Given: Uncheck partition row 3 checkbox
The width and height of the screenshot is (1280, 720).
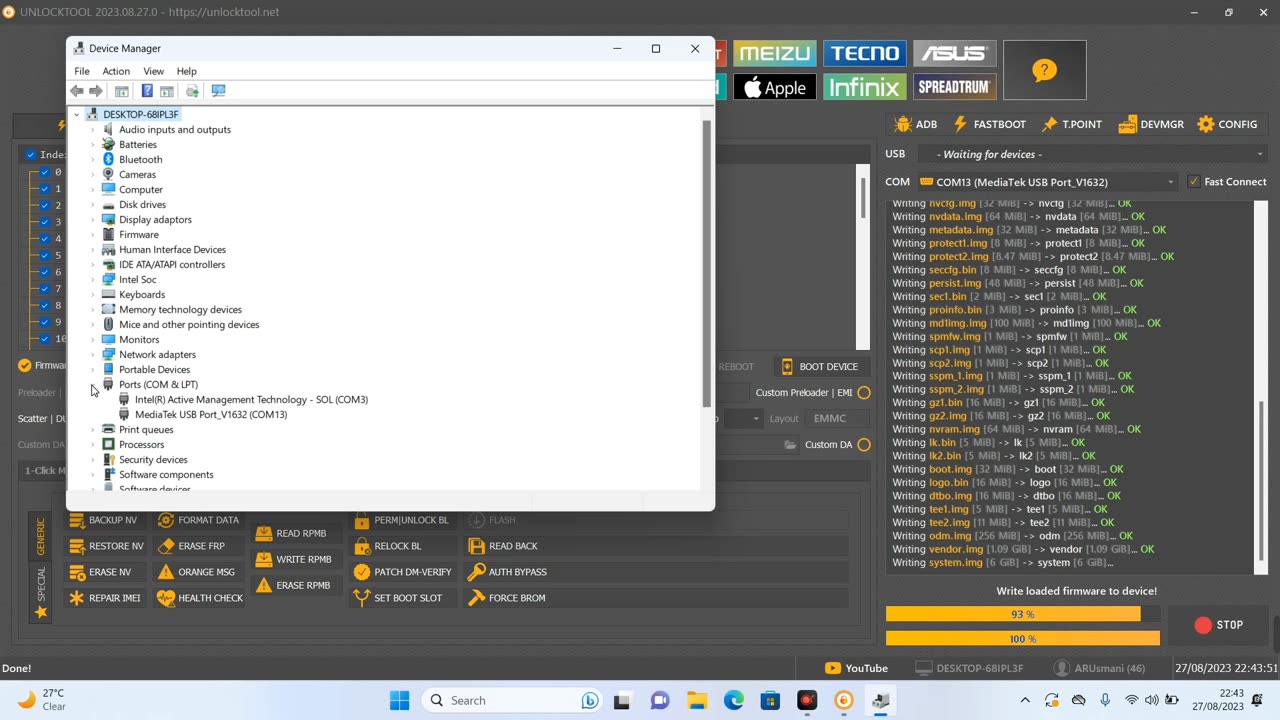Looking at the screenshot, I should pos(45,222).
